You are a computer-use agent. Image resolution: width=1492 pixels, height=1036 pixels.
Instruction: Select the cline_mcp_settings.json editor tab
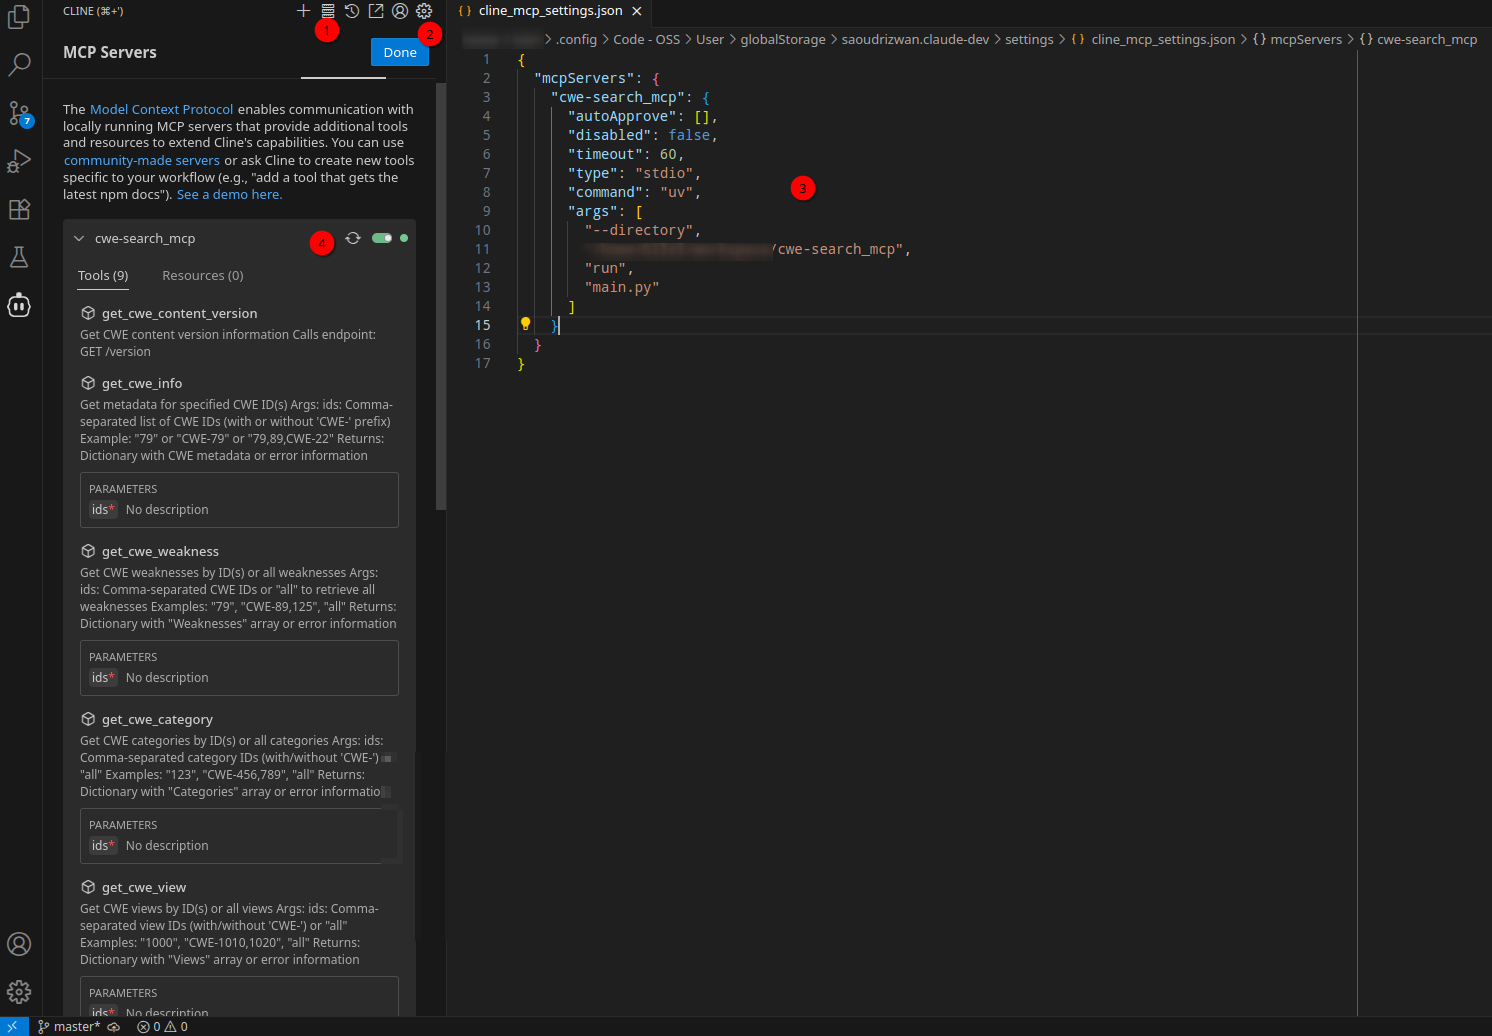point(550,11)
